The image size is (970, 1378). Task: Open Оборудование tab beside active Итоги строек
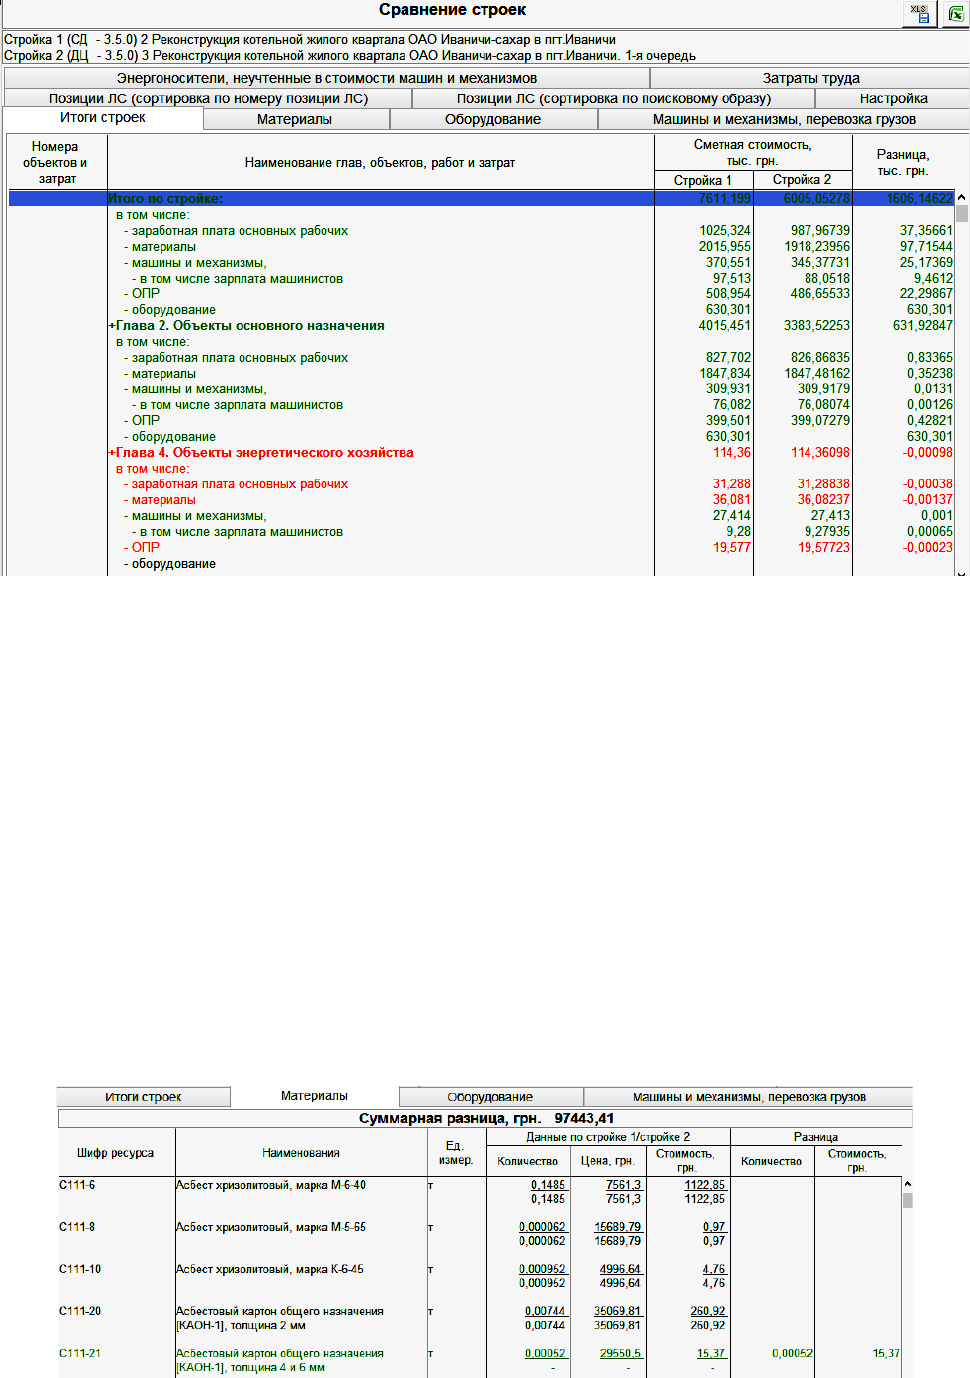[493, 119]
